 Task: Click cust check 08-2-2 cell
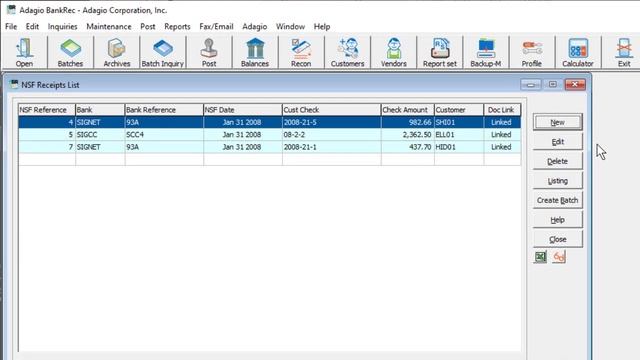(x=331, y=135)
